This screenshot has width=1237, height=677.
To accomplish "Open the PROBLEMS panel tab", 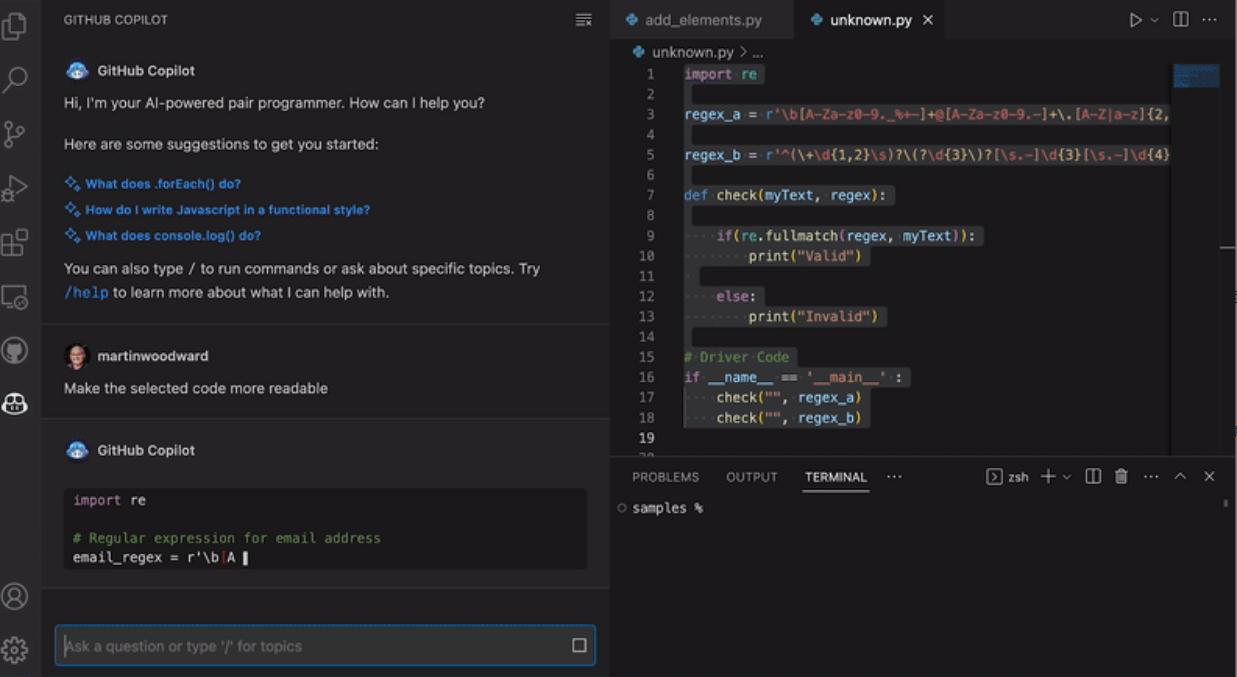I will 665,477.
